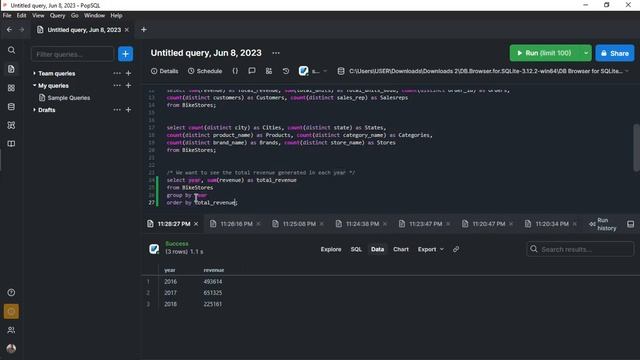Open the queries document icon in sidebar

11,69
